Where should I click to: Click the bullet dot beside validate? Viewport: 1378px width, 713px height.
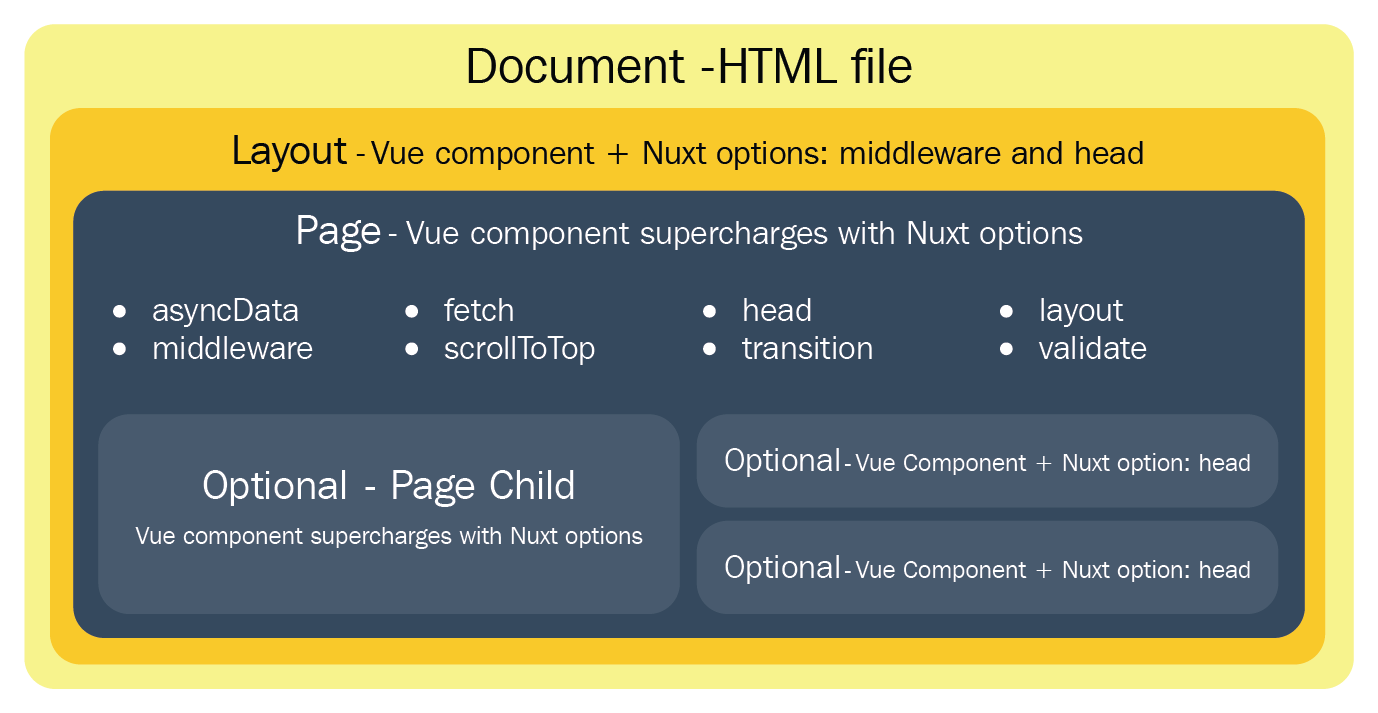(1007, 349)
